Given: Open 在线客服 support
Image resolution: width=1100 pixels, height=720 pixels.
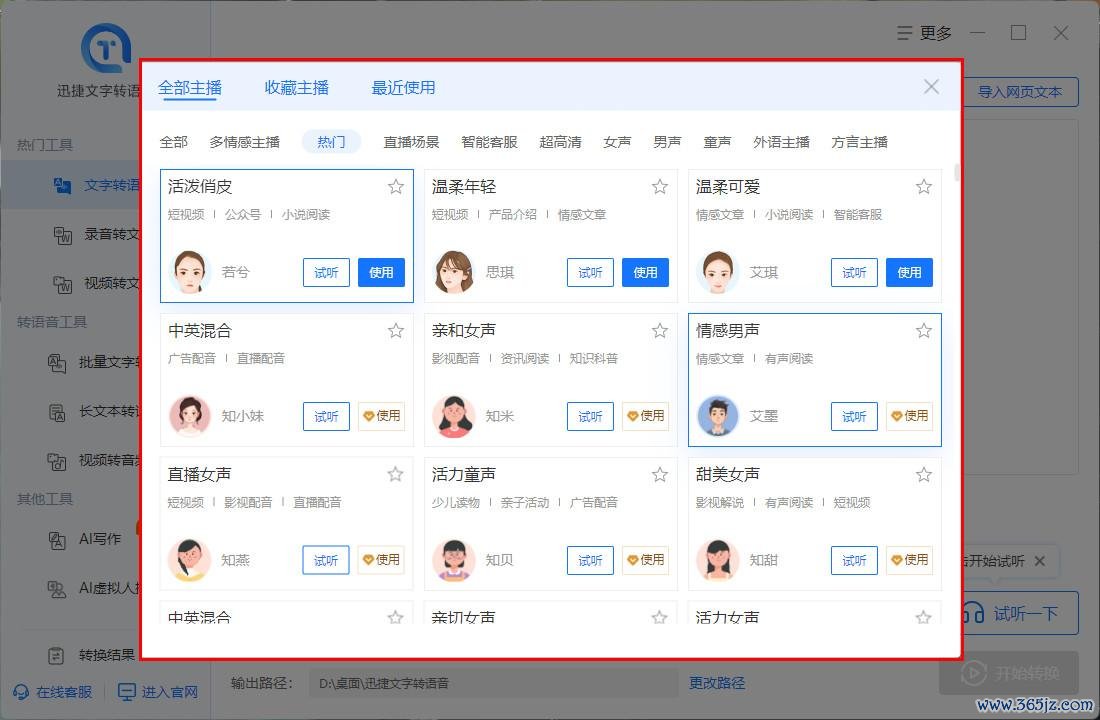Looking at the screenshot, I should tap(53, 691).
